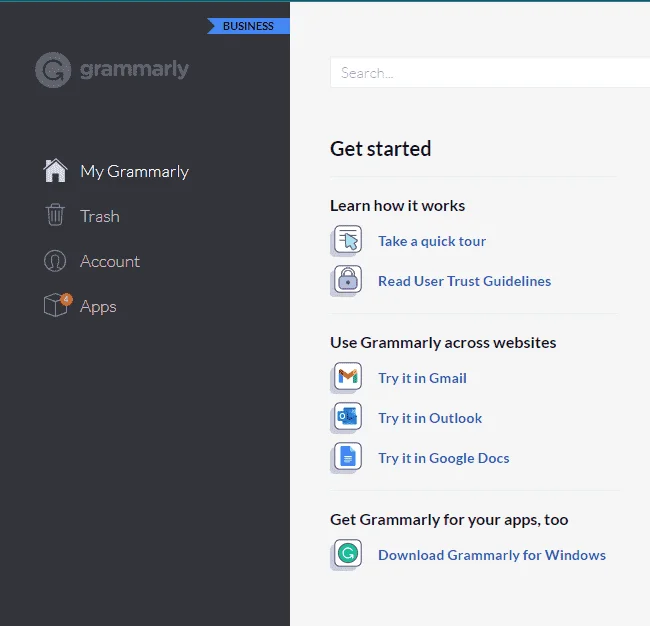Open the Apps menu item

click(98, 307)
